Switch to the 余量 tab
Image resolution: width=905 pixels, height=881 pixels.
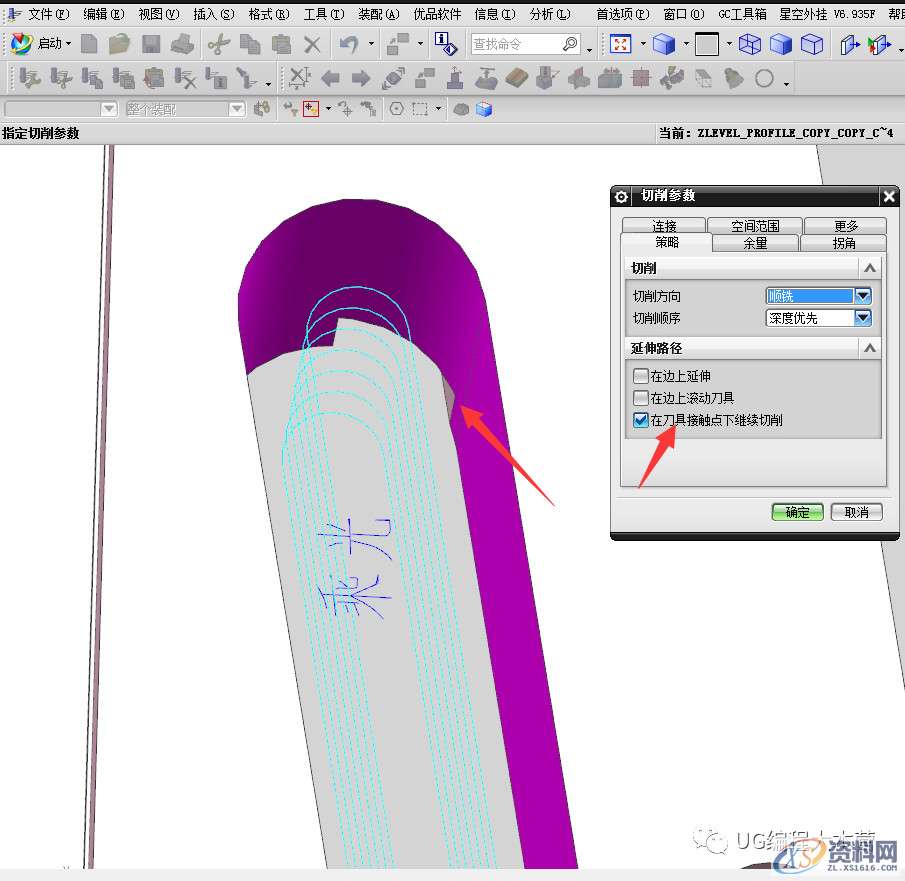click(755, 243)
